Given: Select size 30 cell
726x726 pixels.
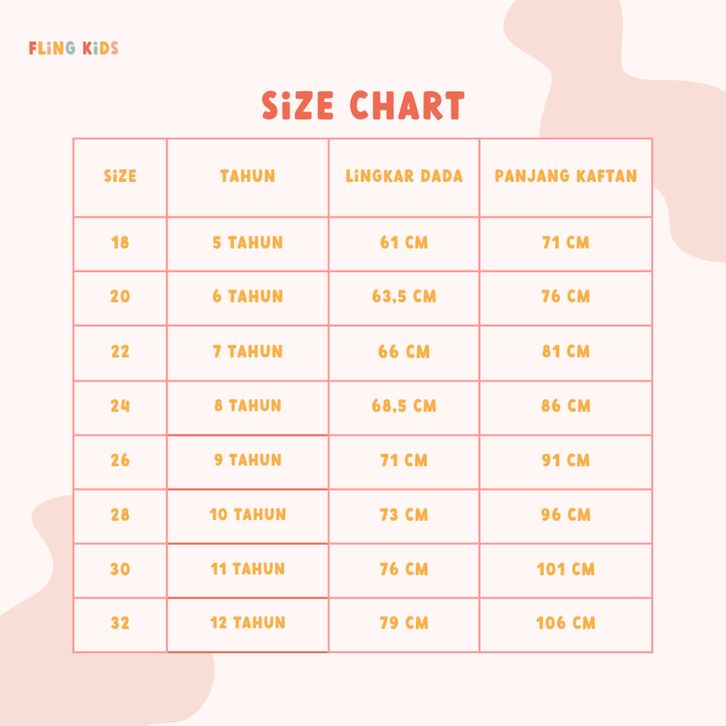Looking at the screenshot, I should tap(120, 568).
